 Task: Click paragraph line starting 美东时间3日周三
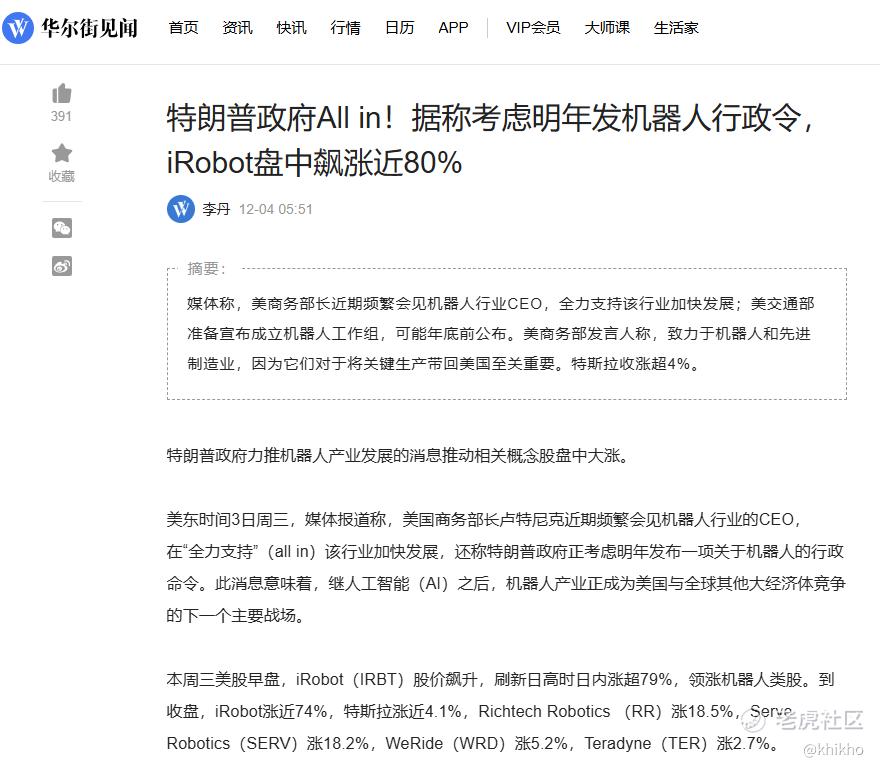pos(483,520)
